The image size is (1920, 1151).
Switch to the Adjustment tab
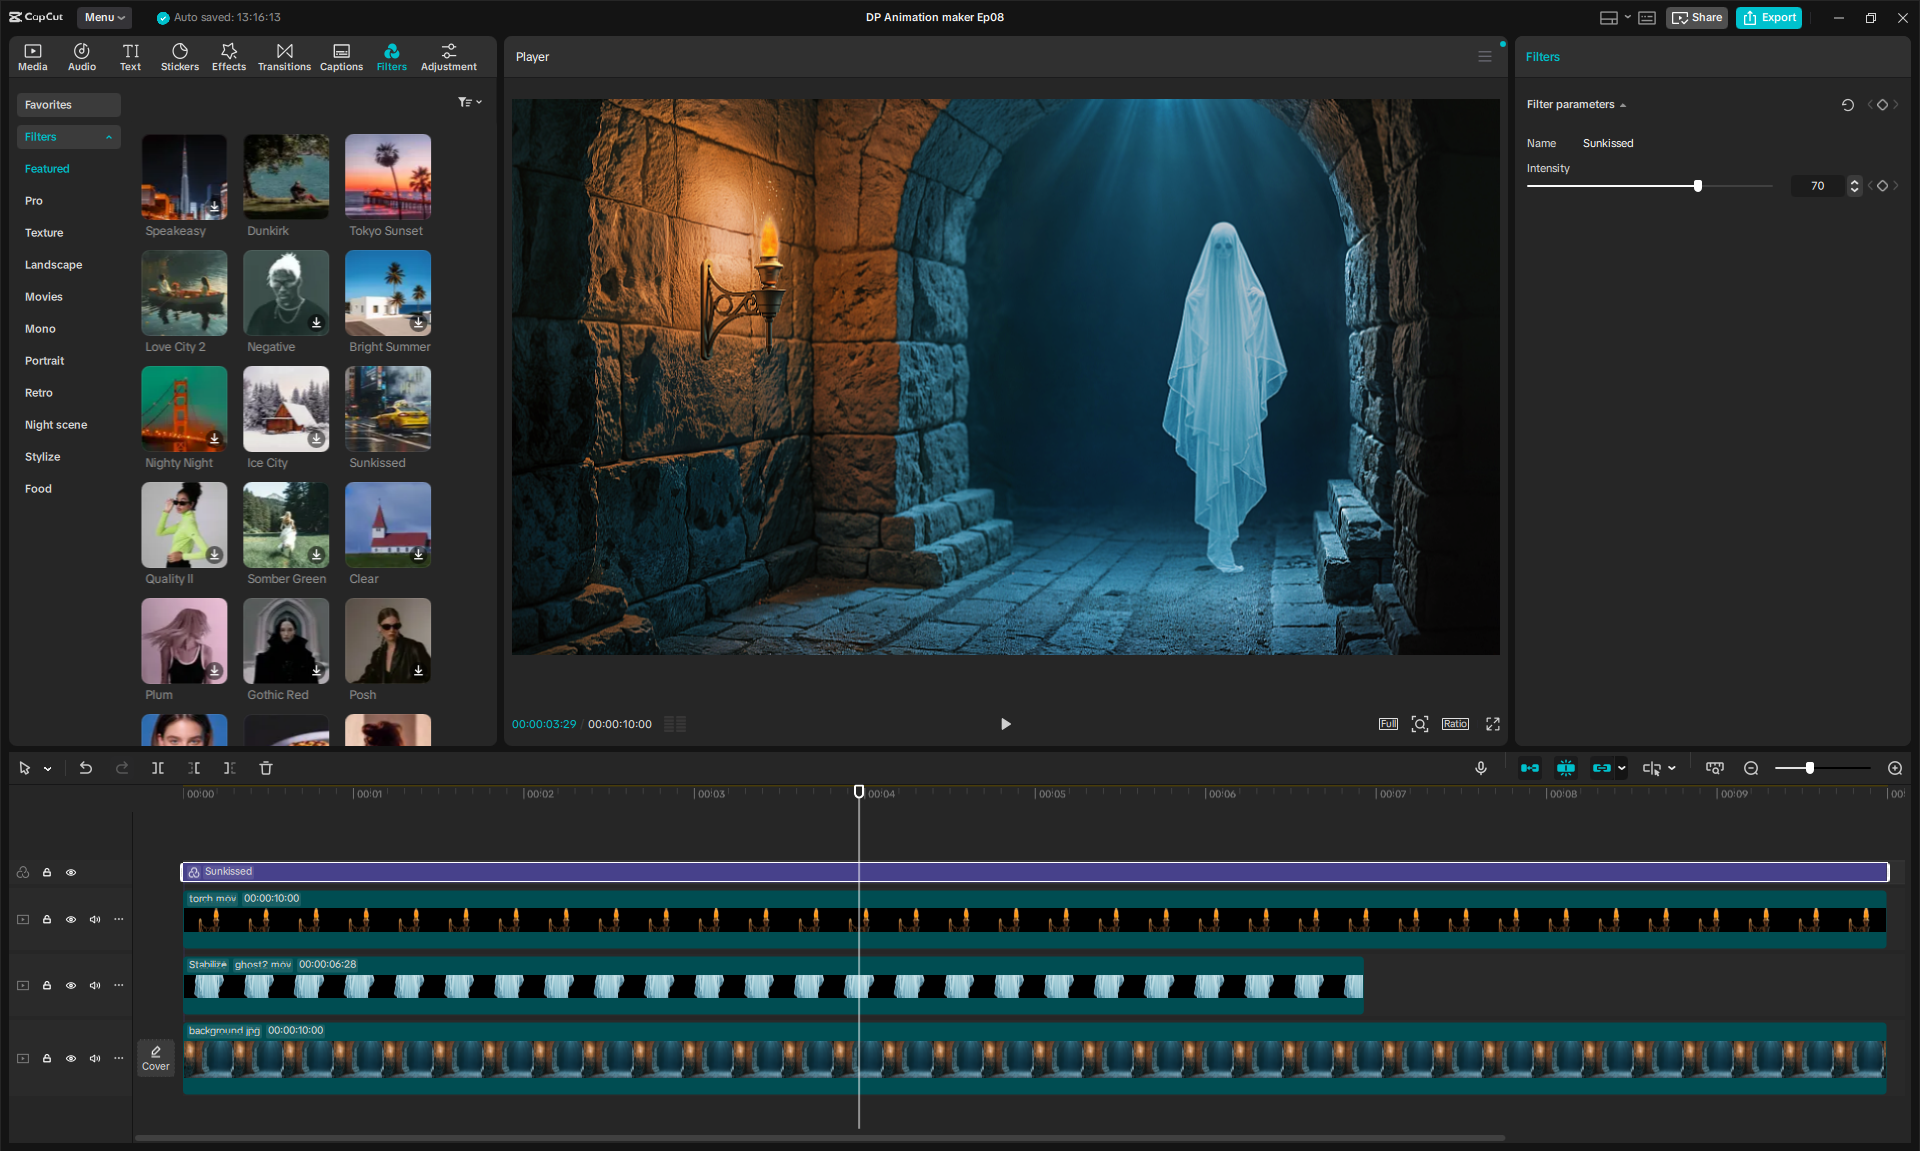click(x=448, y=57)
